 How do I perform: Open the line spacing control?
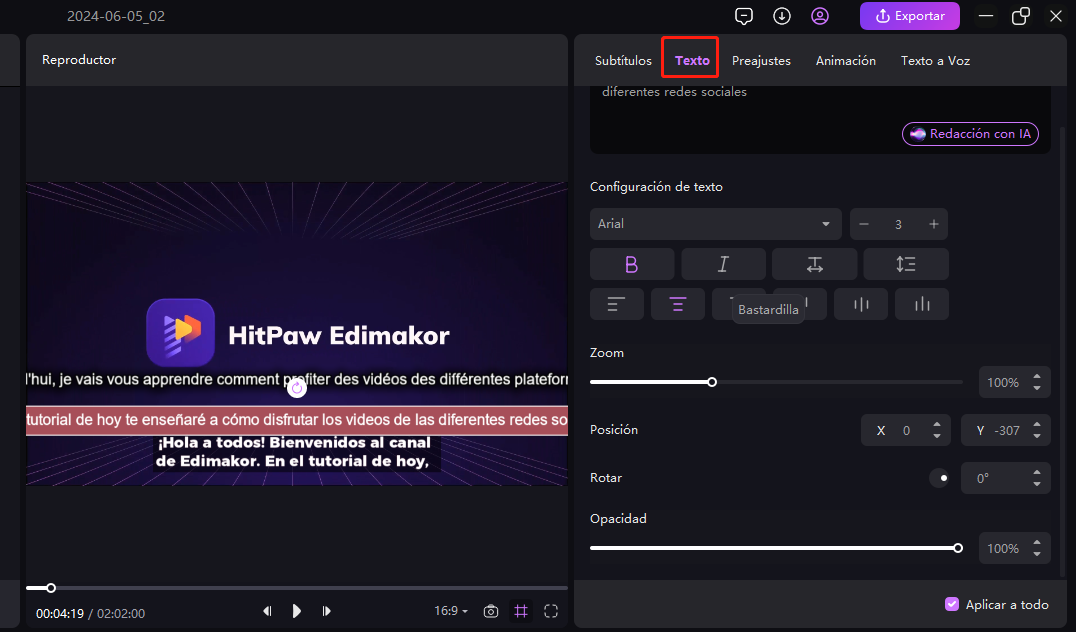[906, 264]
